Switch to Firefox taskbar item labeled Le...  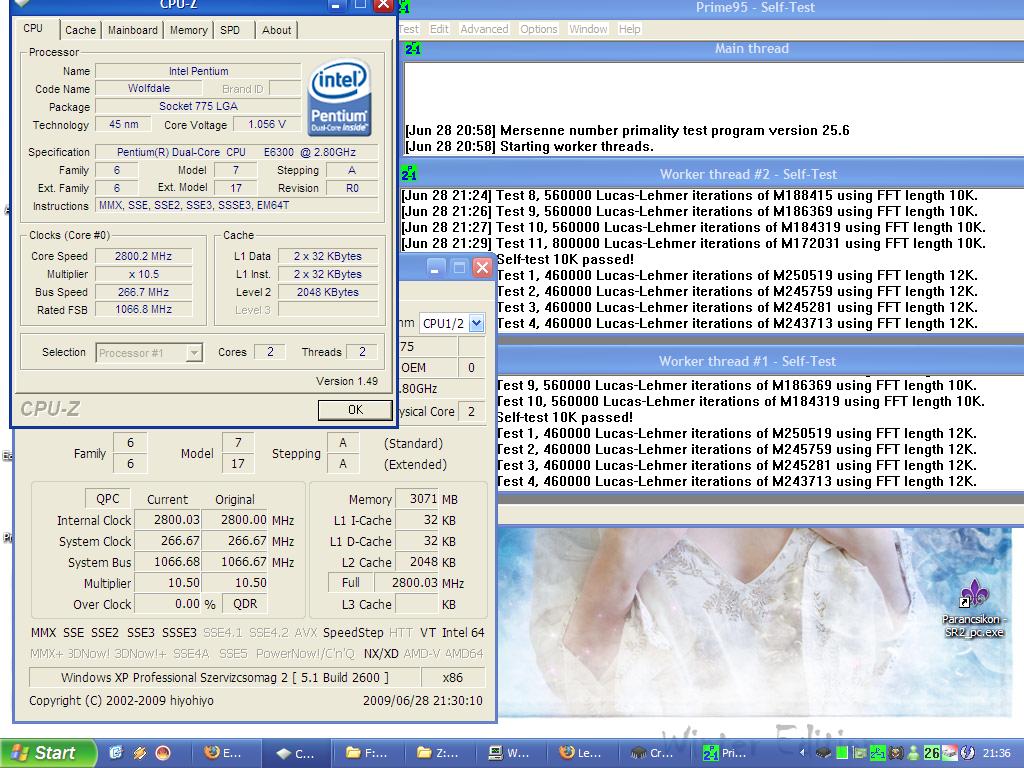581,753
